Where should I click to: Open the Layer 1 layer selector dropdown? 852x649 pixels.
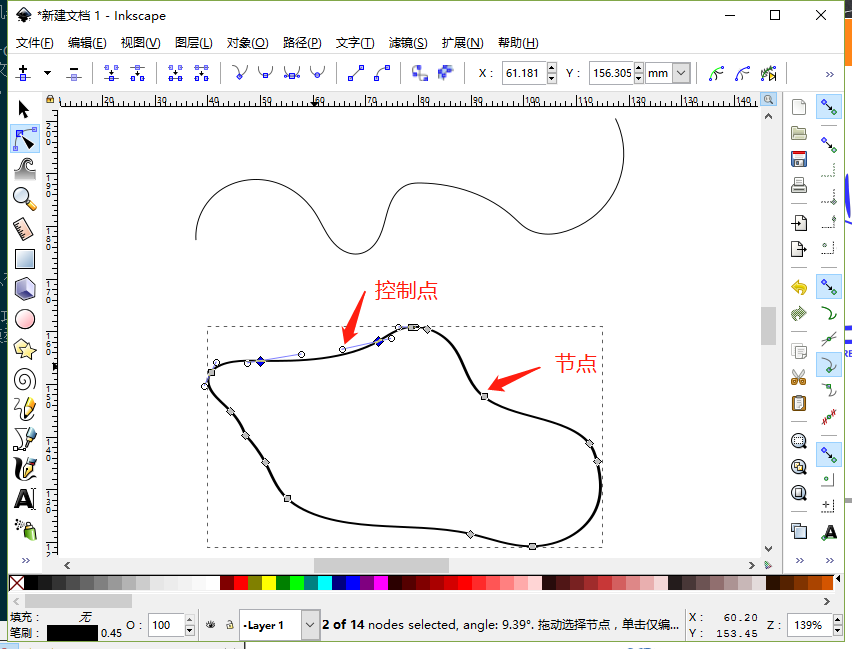pos(309,624)
